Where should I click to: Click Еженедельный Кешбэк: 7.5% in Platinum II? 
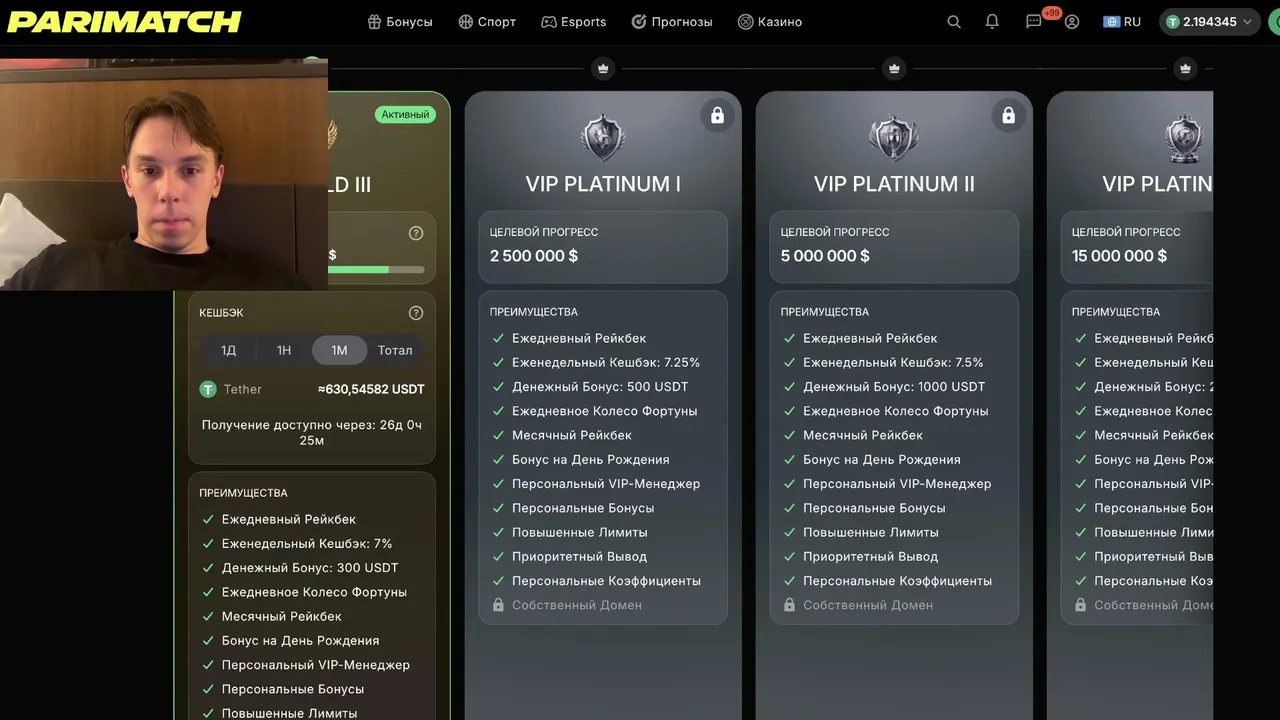(x=893, y=362)
